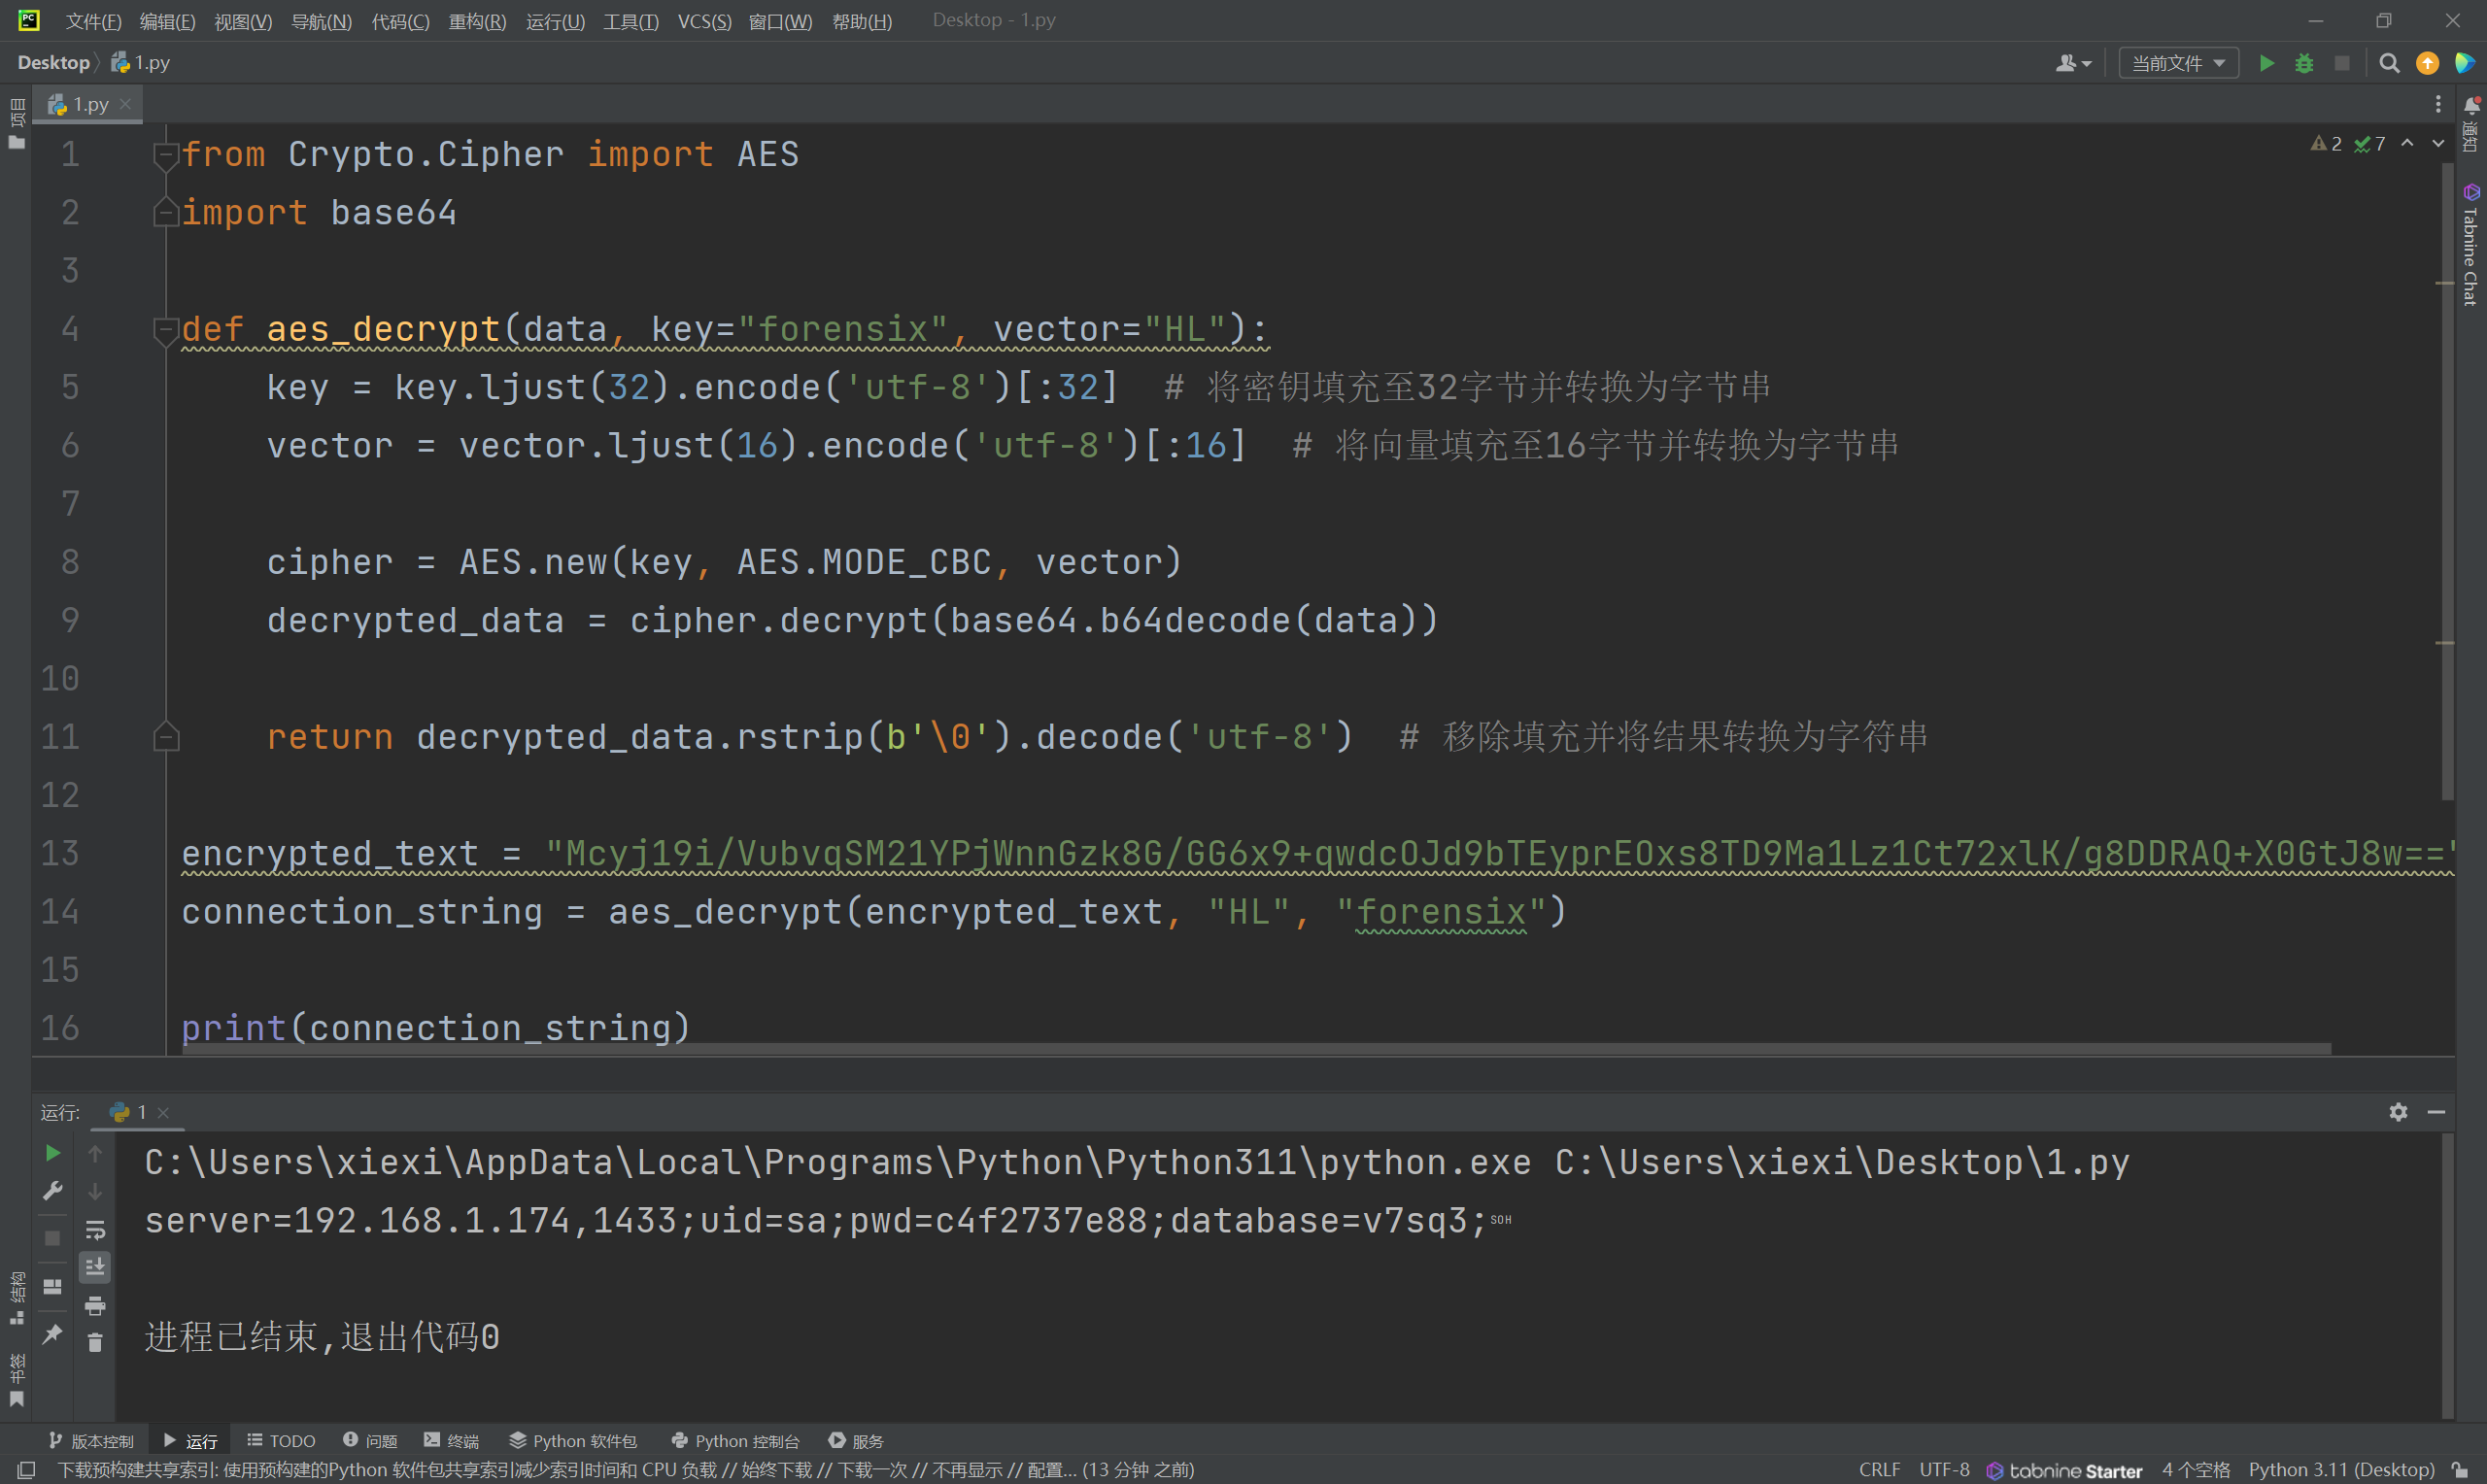Screen dimensions: 2487x1484
Task: Pin the Run tab with pin icon
Action: point(53,1334)
